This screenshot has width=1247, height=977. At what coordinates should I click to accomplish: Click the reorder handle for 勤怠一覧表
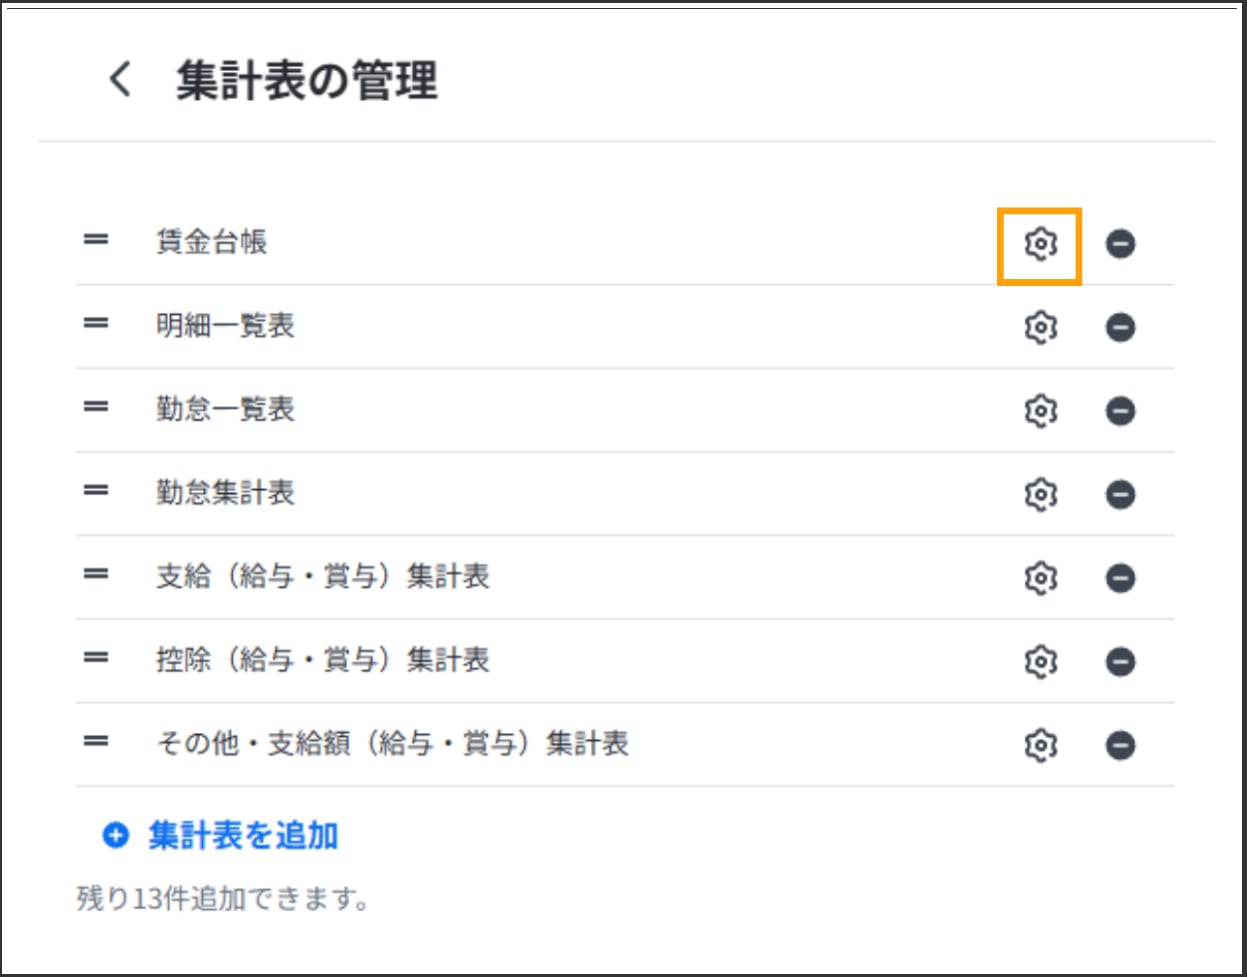96,407
